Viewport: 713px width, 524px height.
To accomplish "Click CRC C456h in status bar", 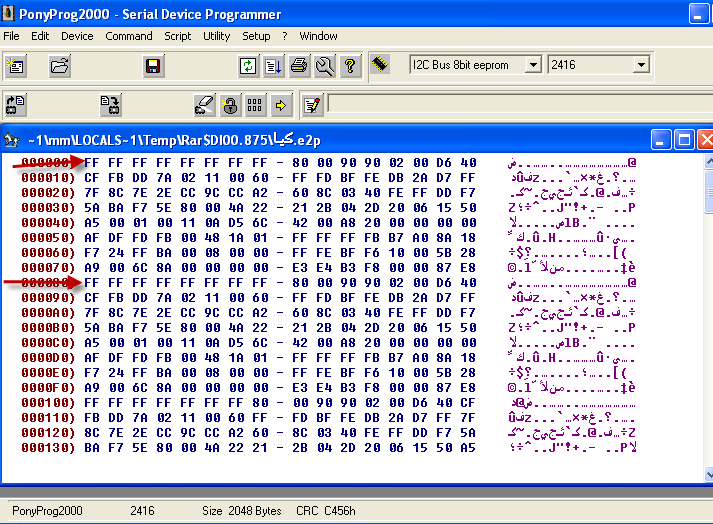I will (x=326, y=511).
